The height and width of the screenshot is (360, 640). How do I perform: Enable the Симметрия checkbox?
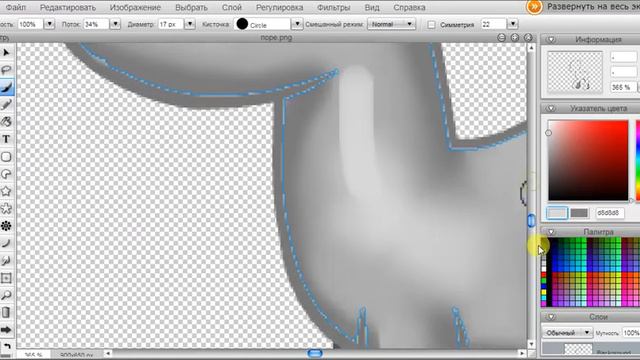431,25
